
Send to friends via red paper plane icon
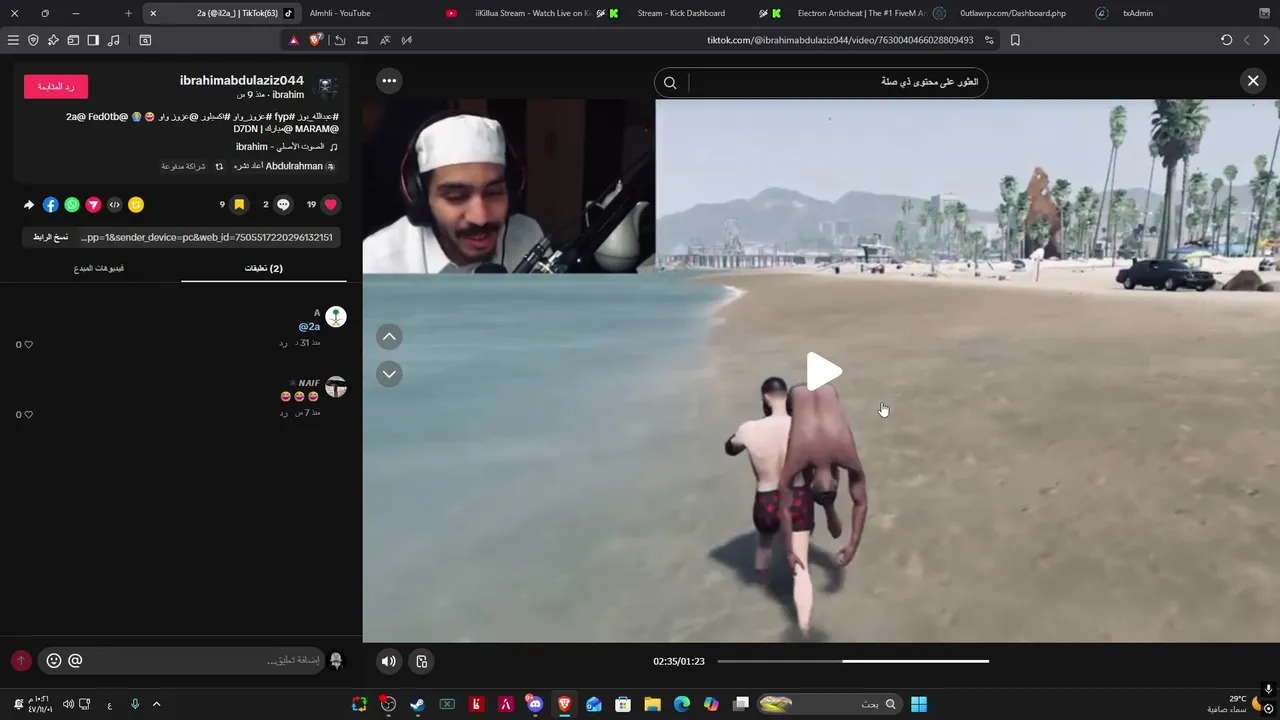93,204
